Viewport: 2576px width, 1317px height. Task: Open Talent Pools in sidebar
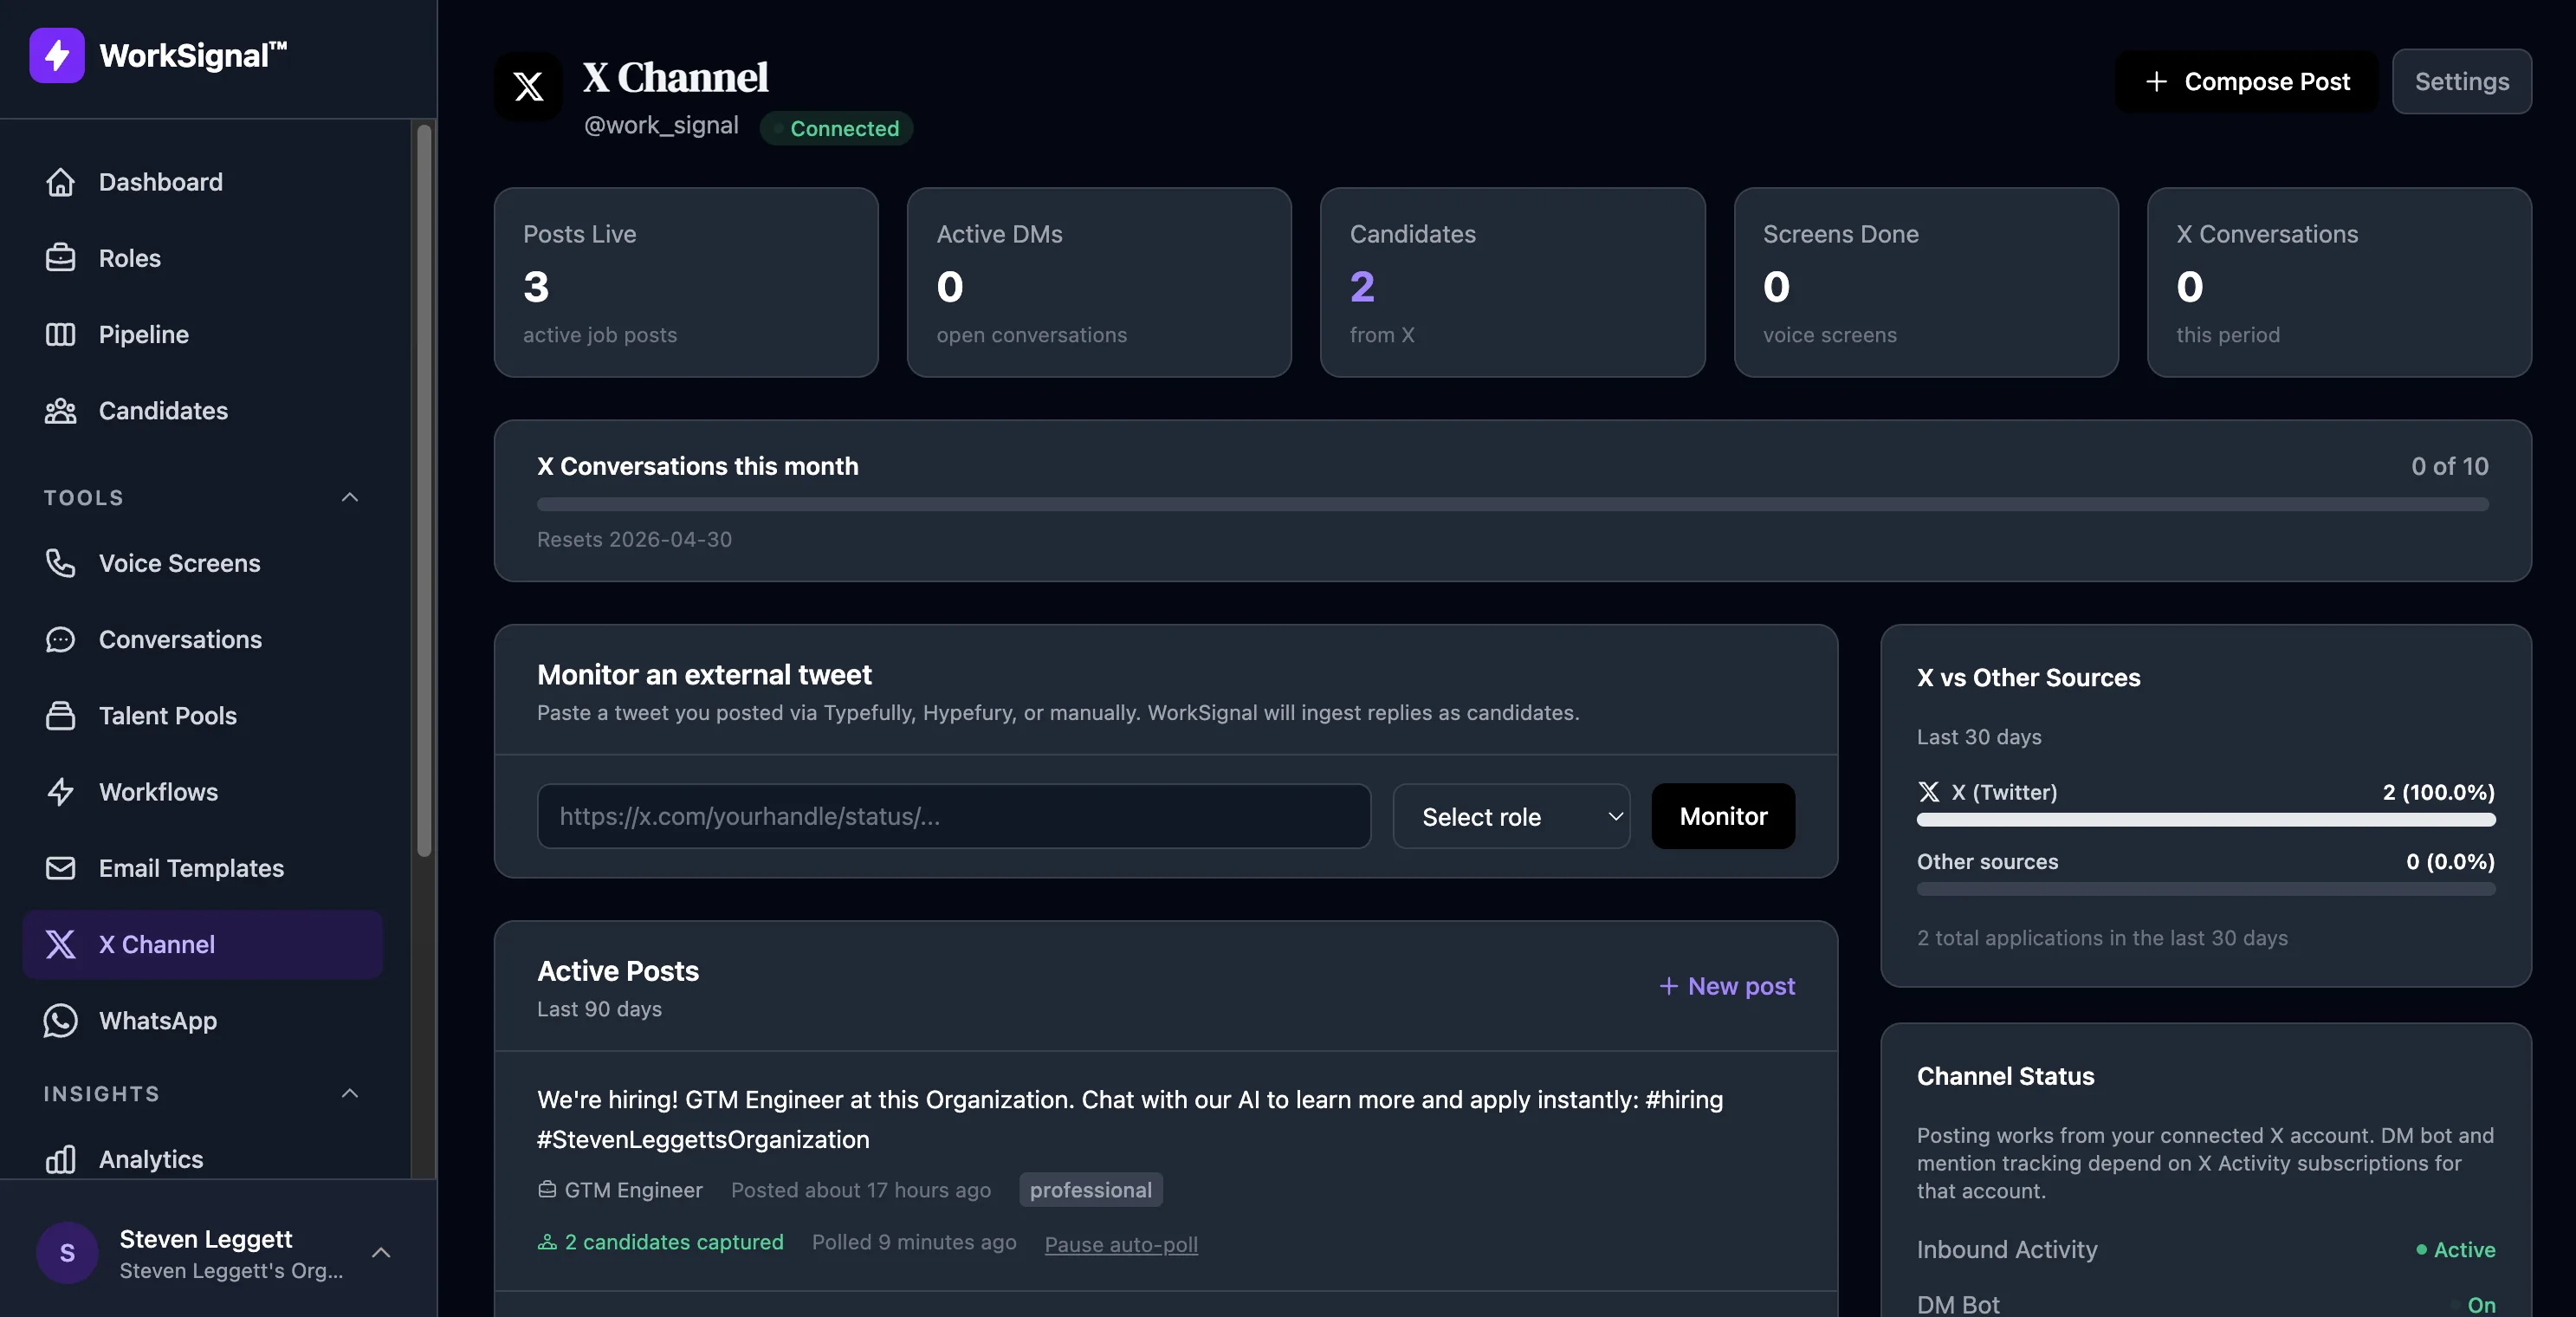coord(203,715)
